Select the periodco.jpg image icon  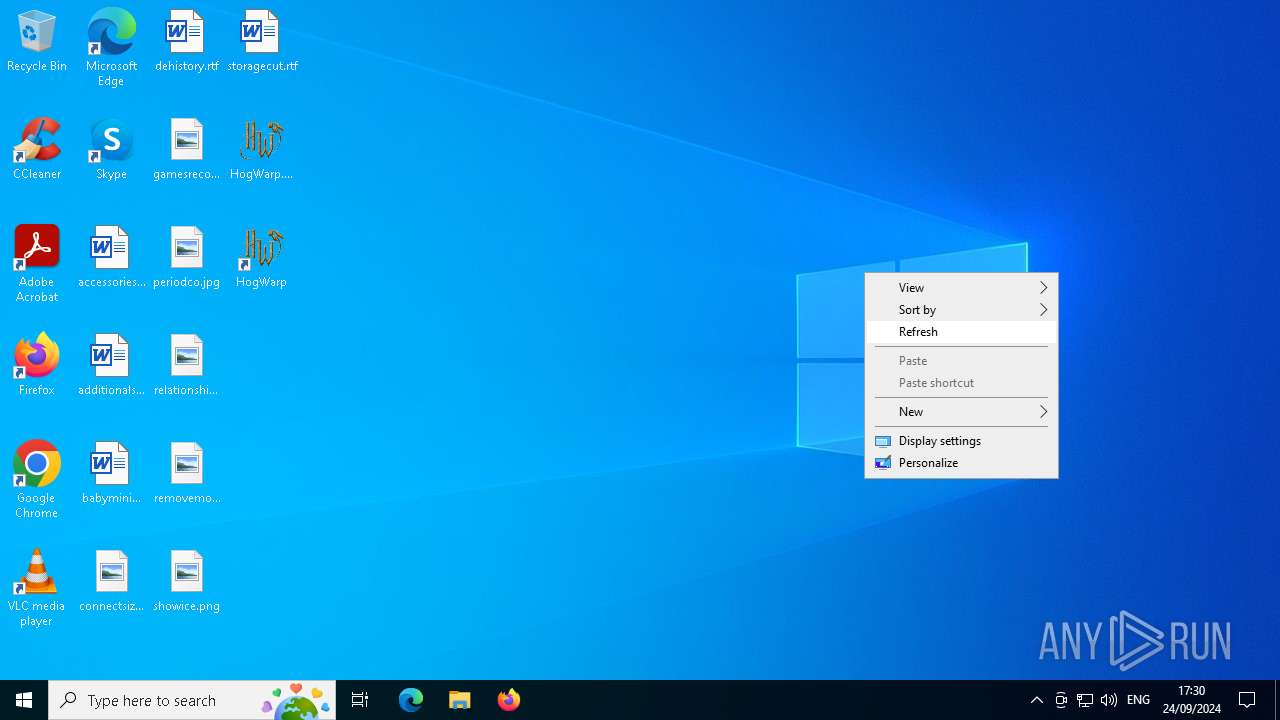tap(186, 258)
